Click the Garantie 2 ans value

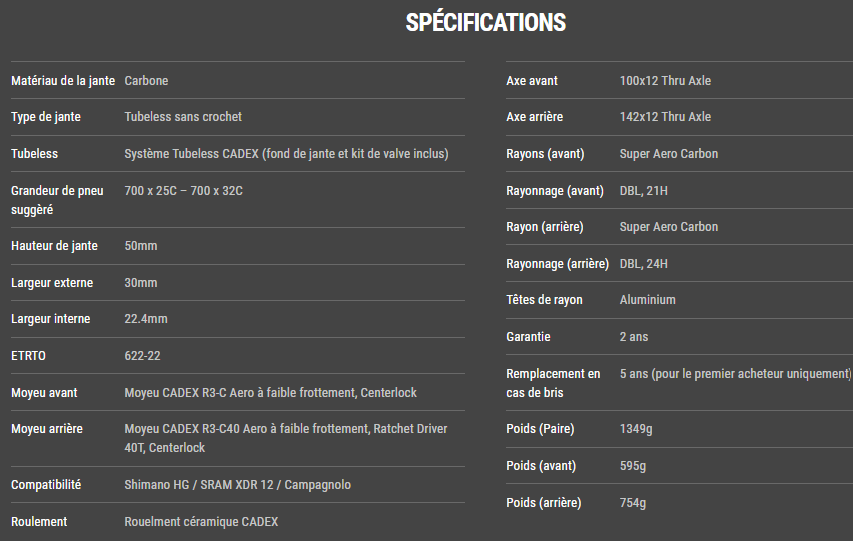click(x=634, y=337)
